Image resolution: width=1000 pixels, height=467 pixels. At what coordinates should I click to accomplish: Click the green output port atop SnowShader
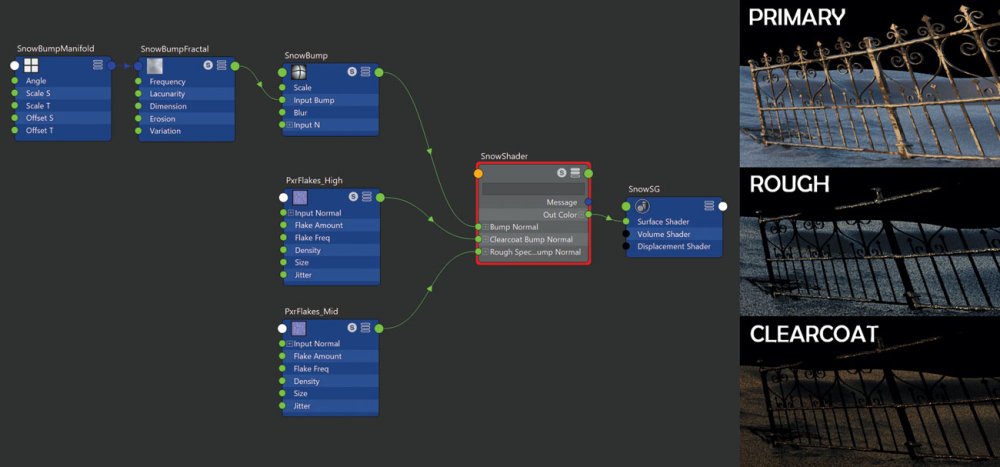click(589, 173)
